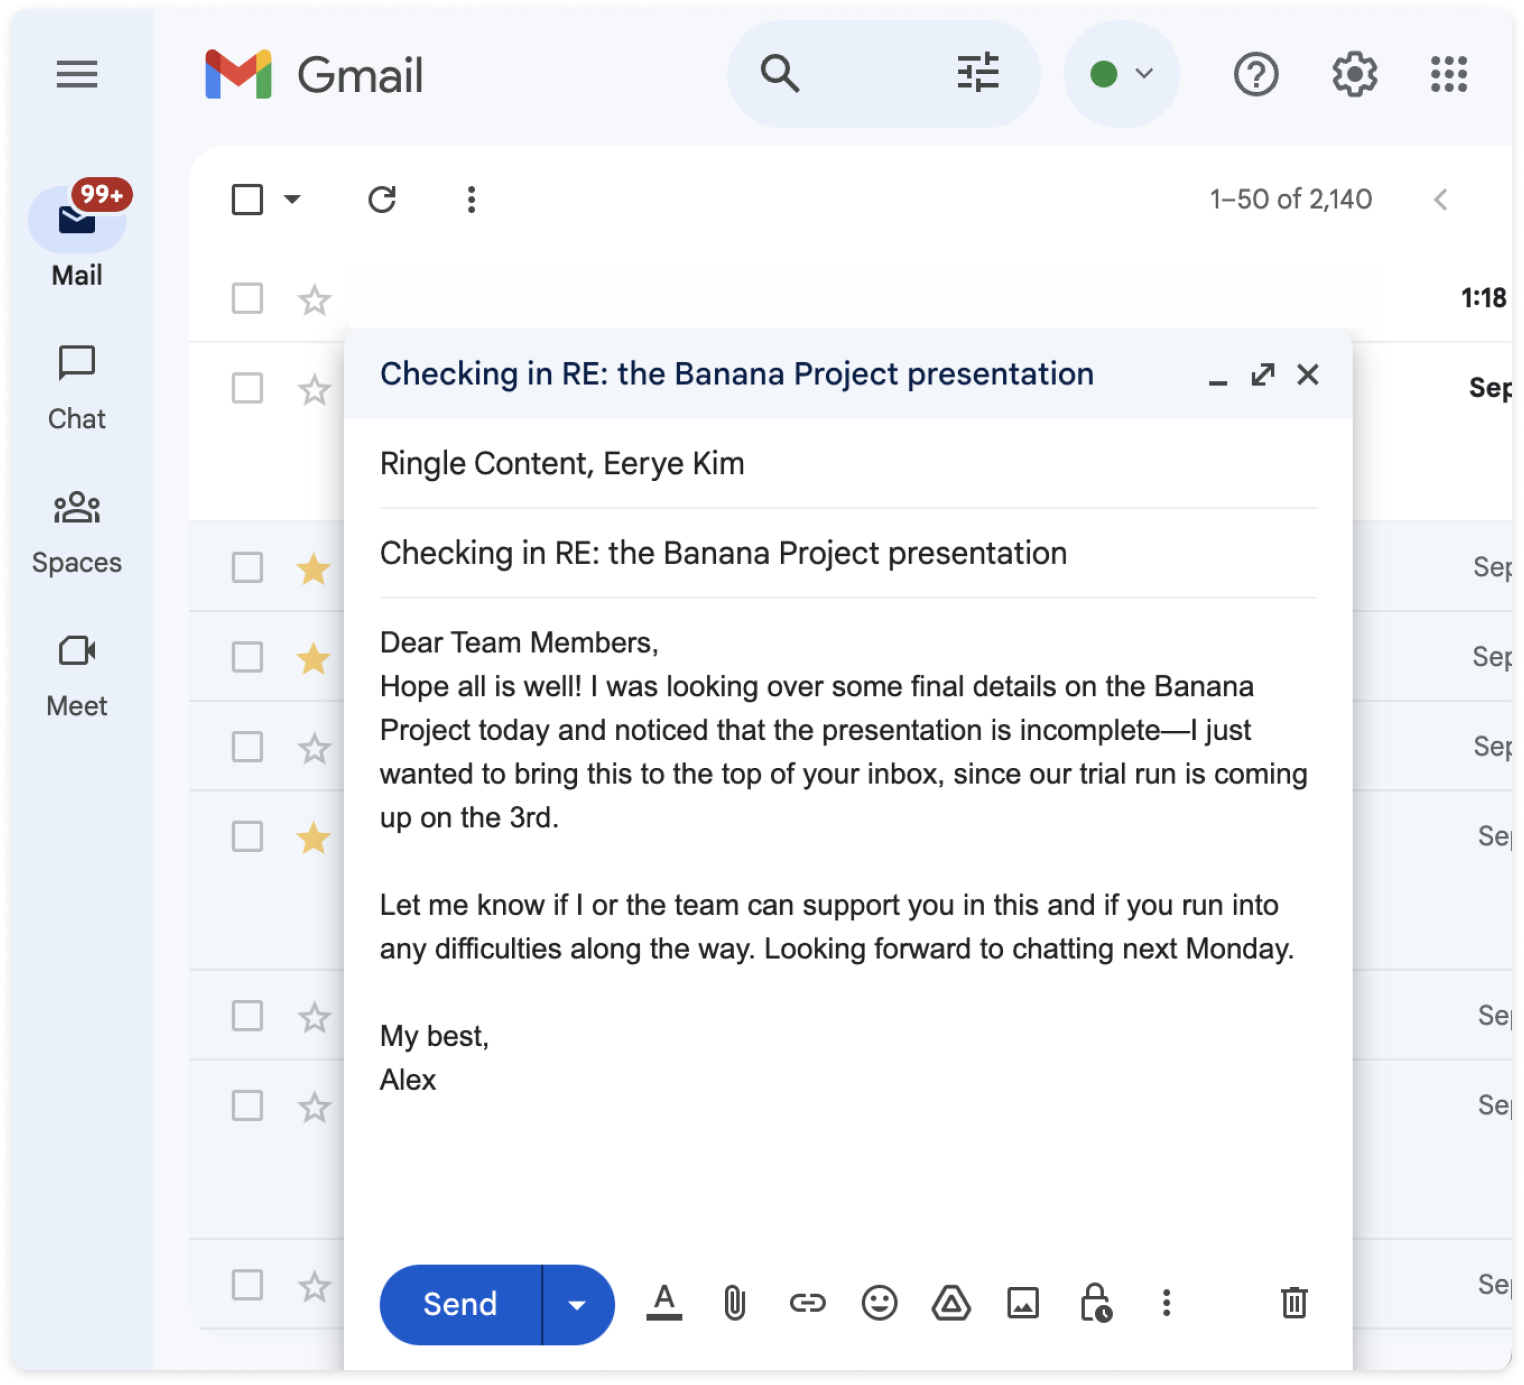Open more compose options menu
The image size is (1524, 1385).
[x=1166, y=1303]
